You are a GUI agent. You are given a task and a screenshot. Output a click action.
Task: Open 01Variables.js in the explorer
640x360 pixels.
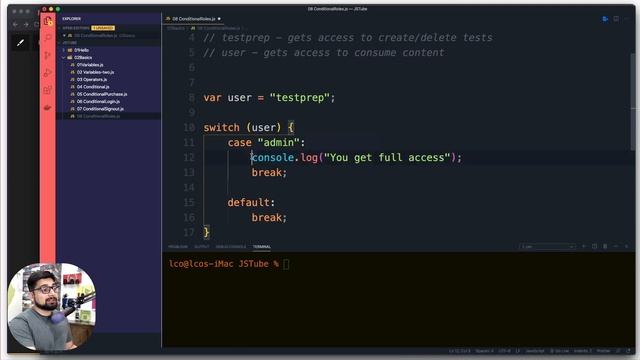coord(90,65)
